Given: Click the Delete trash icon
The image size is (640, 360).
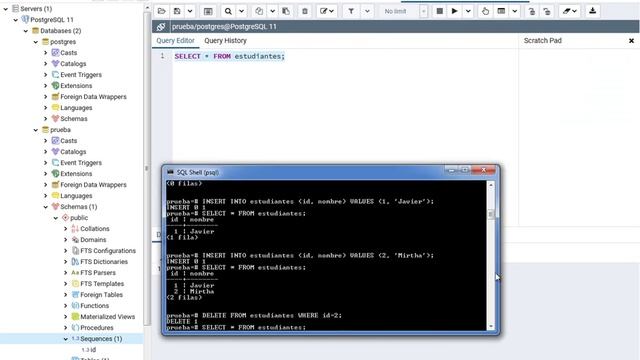Looking at the screenshot, I should click(305, 11).
